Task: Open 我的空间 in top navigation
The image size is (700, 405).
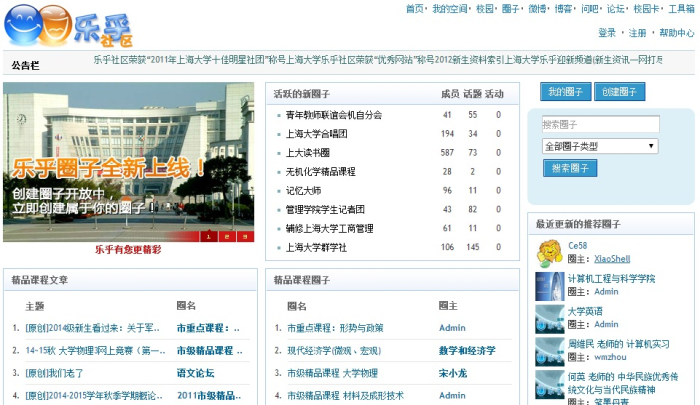Action: pyautogui.click(x=450, y=8)
